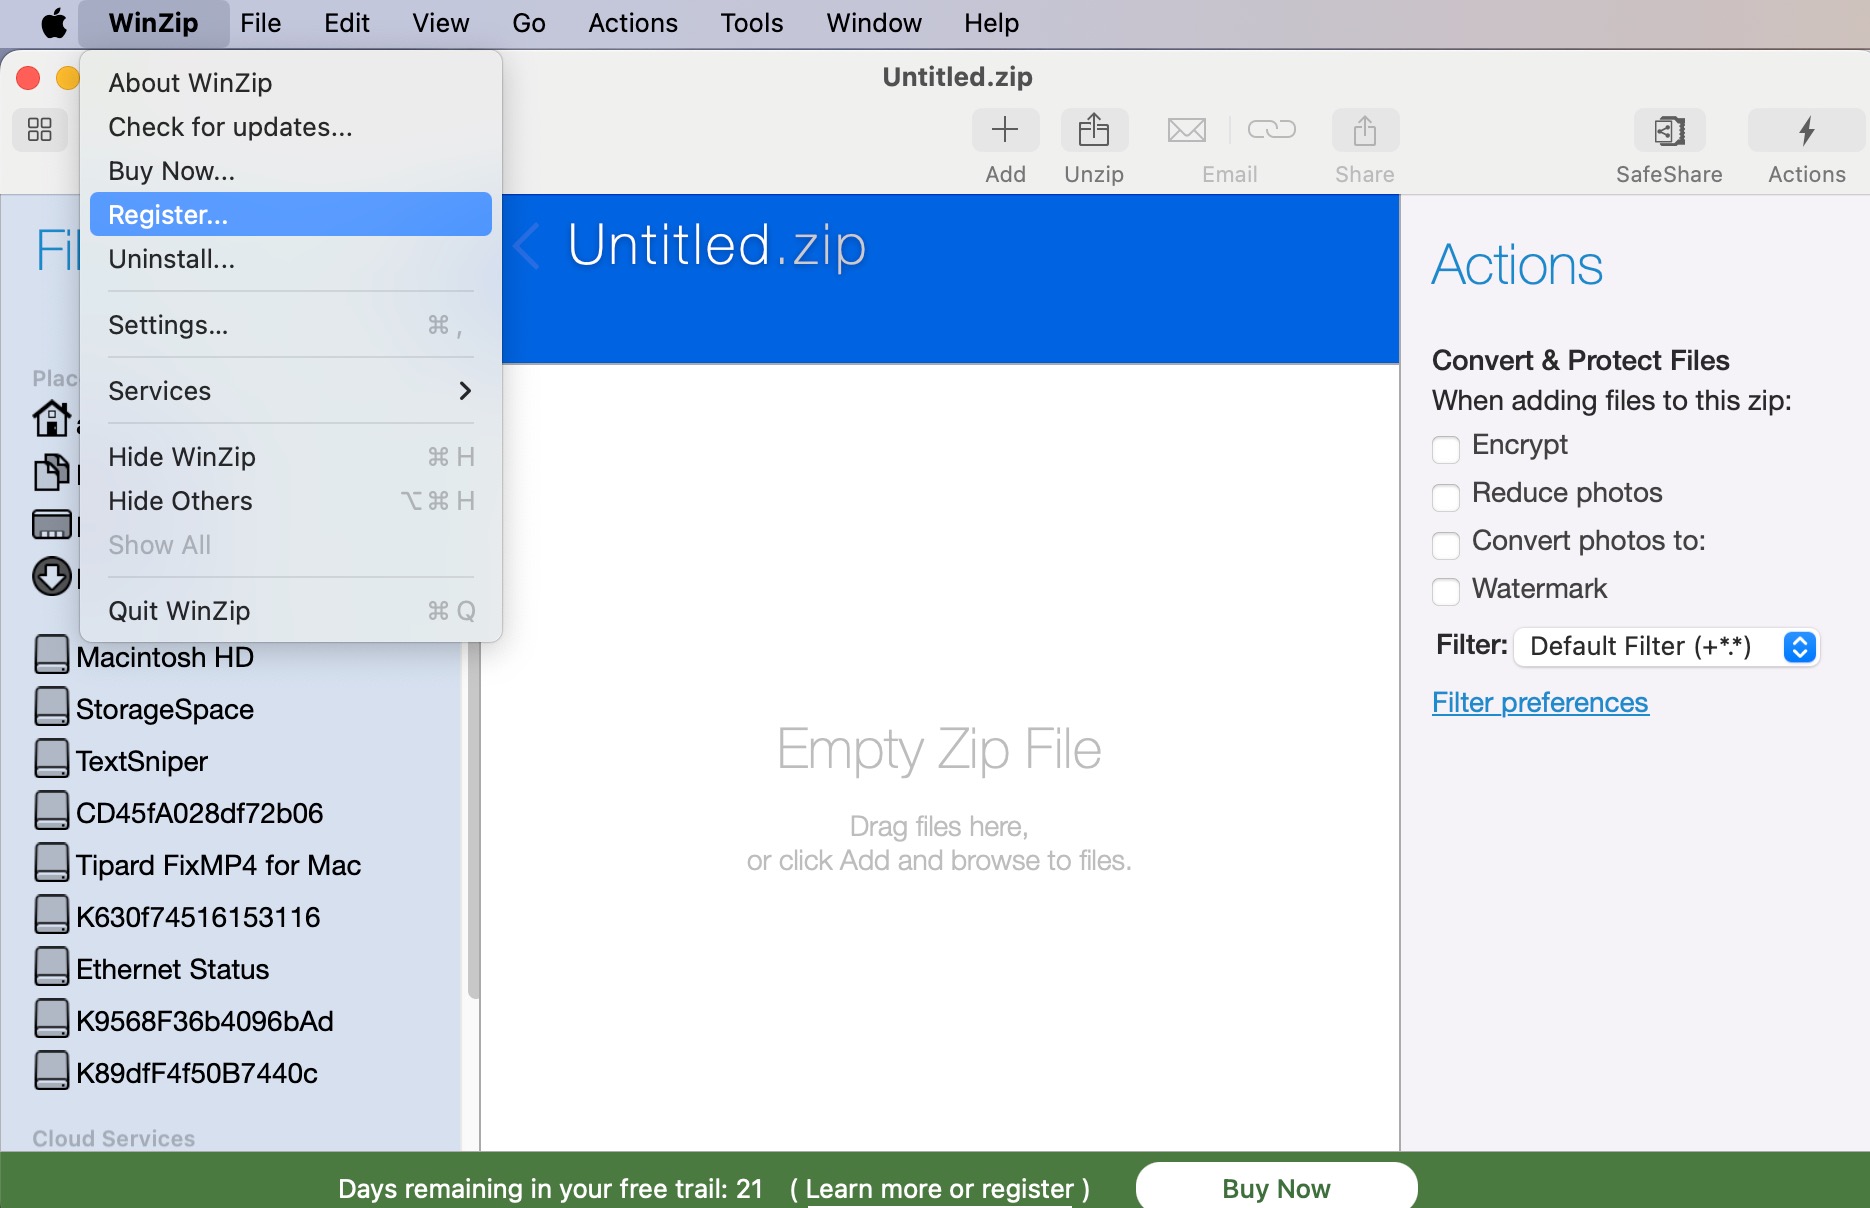This screenshot has height=1208, width=1870.
Task: Open the SafeShare toolbar icon
Action: pos(1669,131)
